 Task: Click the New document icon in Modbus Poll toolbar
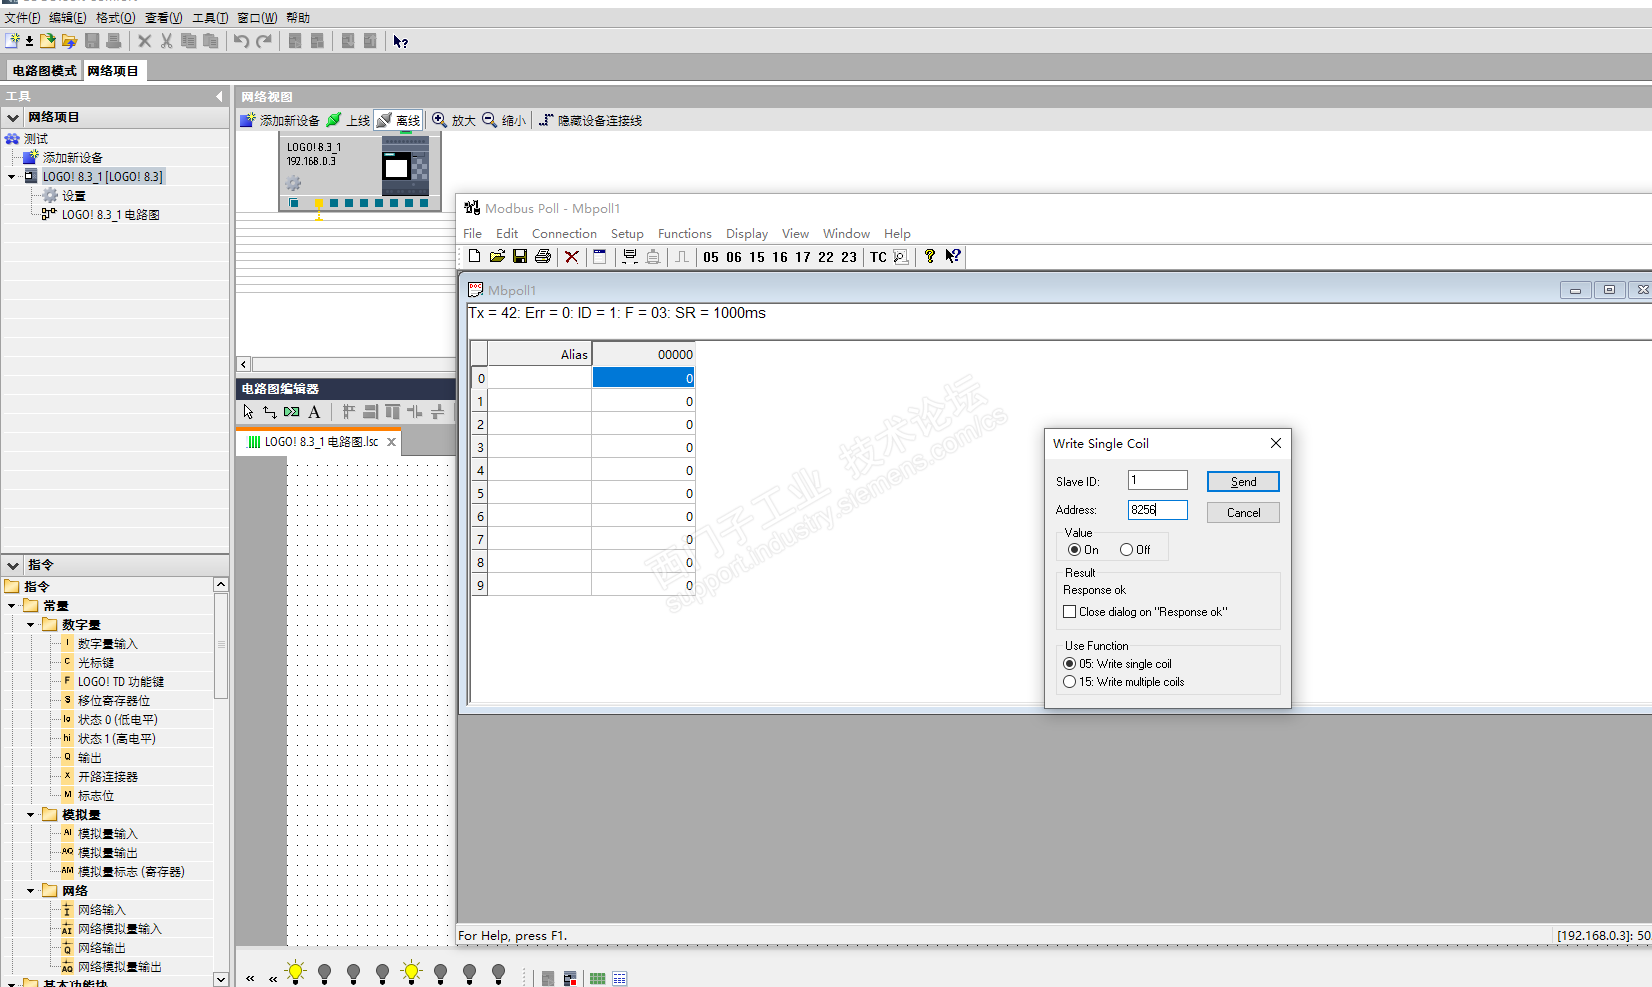point(475,257)
